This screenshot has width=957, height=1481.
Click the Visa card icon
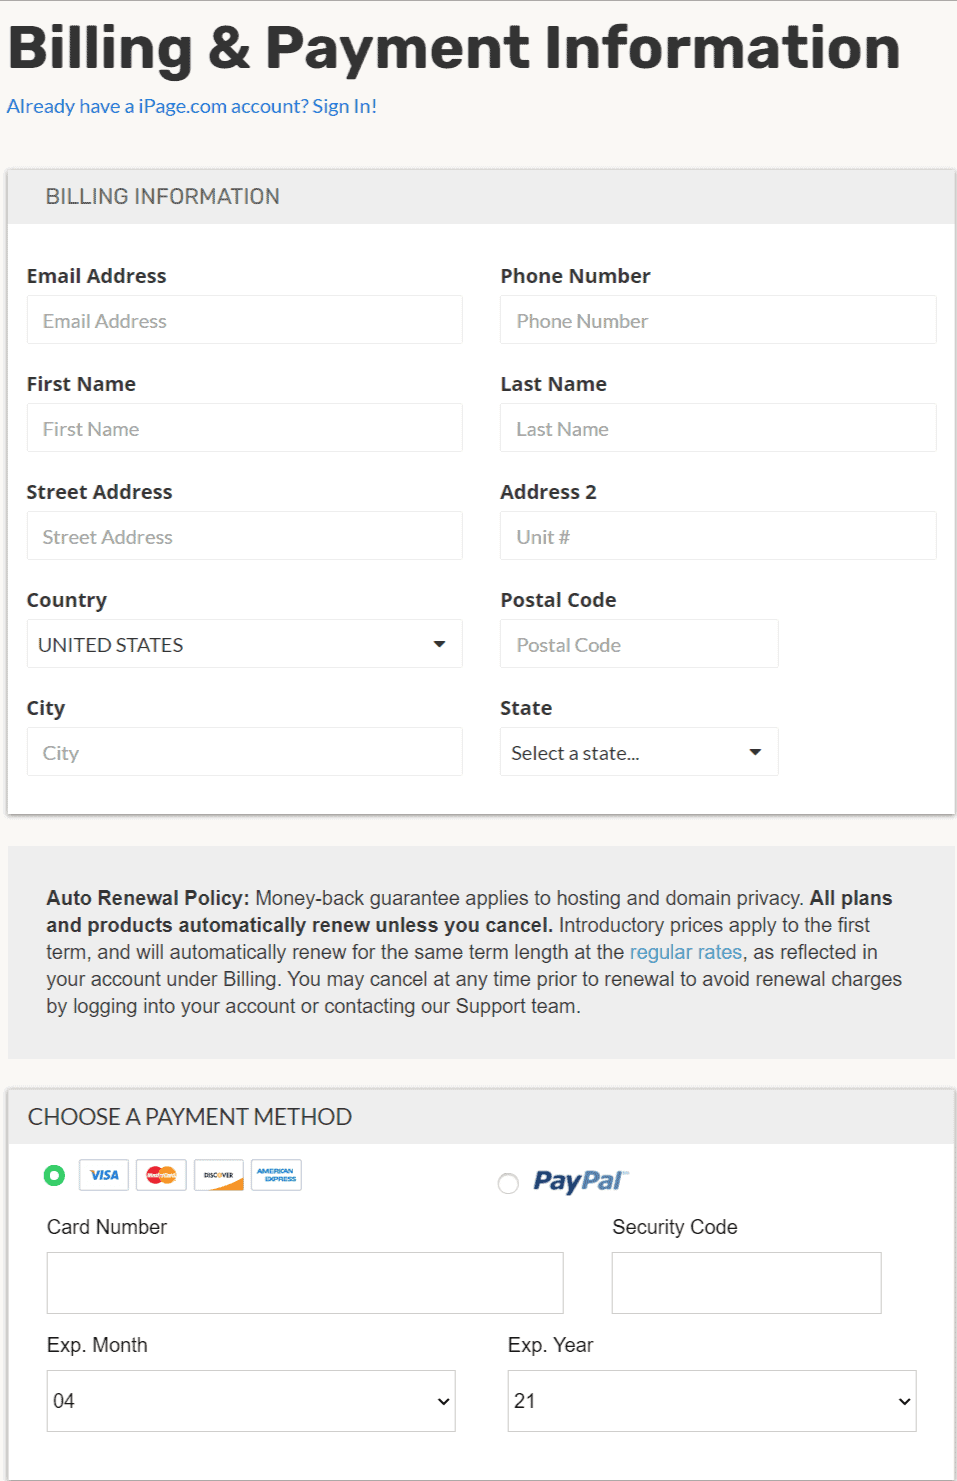coord(104,1175)
